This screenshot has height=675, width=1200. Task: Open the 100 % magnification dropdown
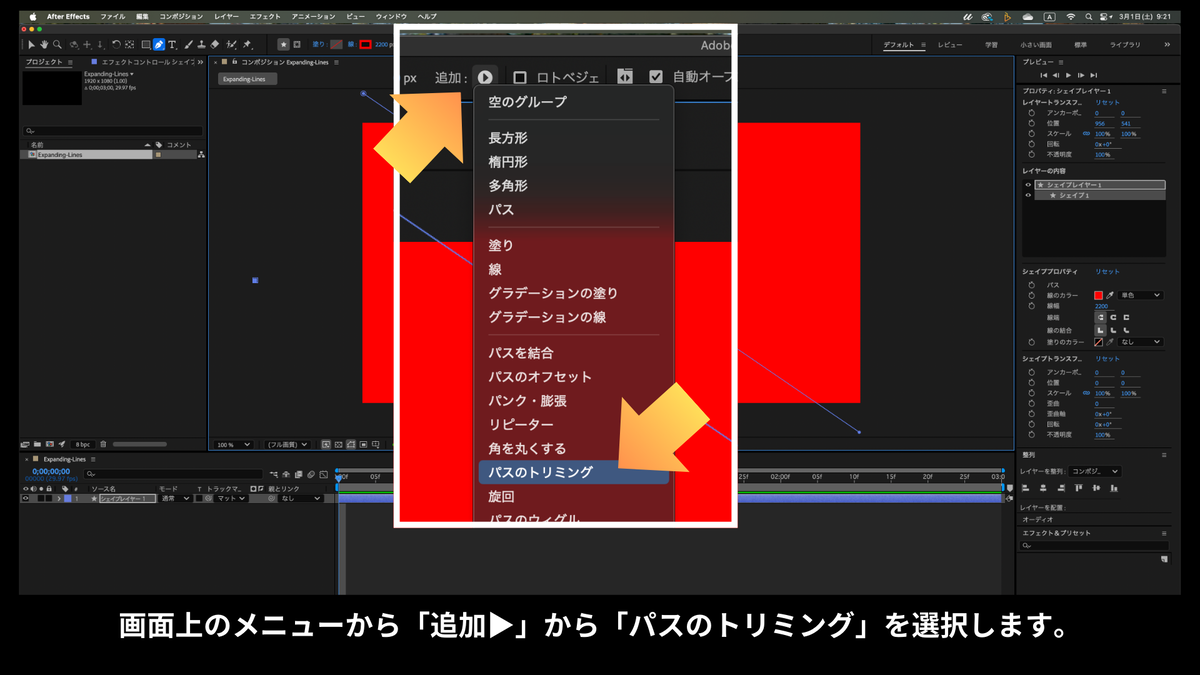point(235,445)
